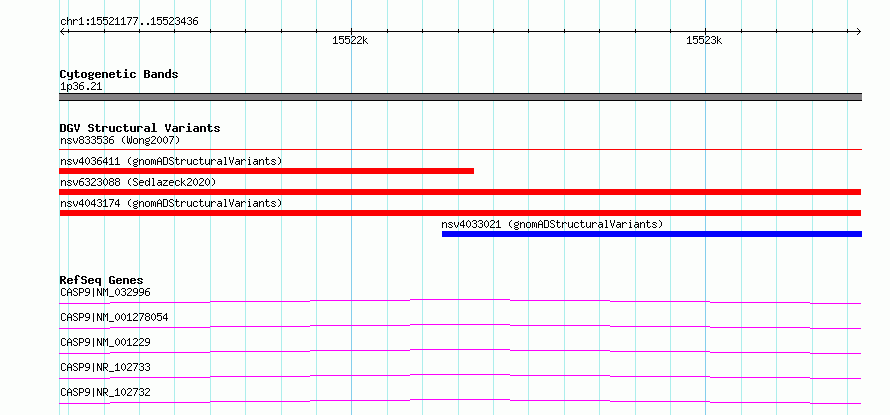Click the red nsv6323088 variant bar
This screenshot has height=415, width=890.
460,192
